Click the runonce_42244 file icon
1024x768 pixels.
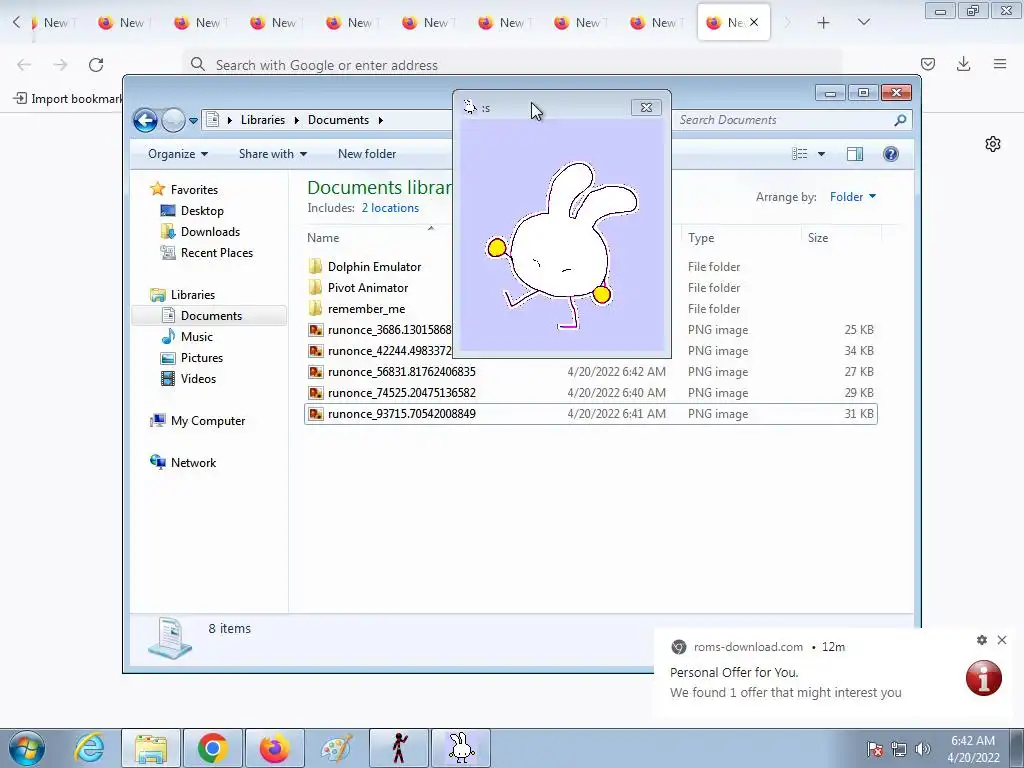point(316,351)
